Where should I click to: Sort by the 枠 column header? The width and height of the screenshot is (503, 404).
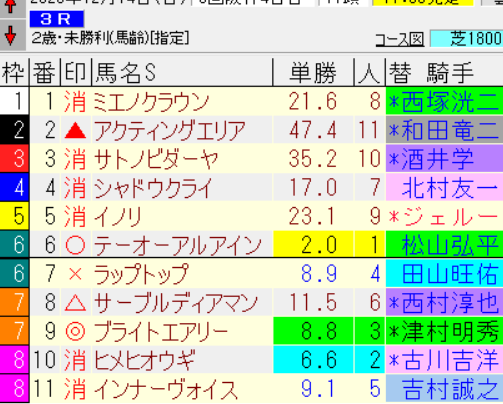pos(14,72)
